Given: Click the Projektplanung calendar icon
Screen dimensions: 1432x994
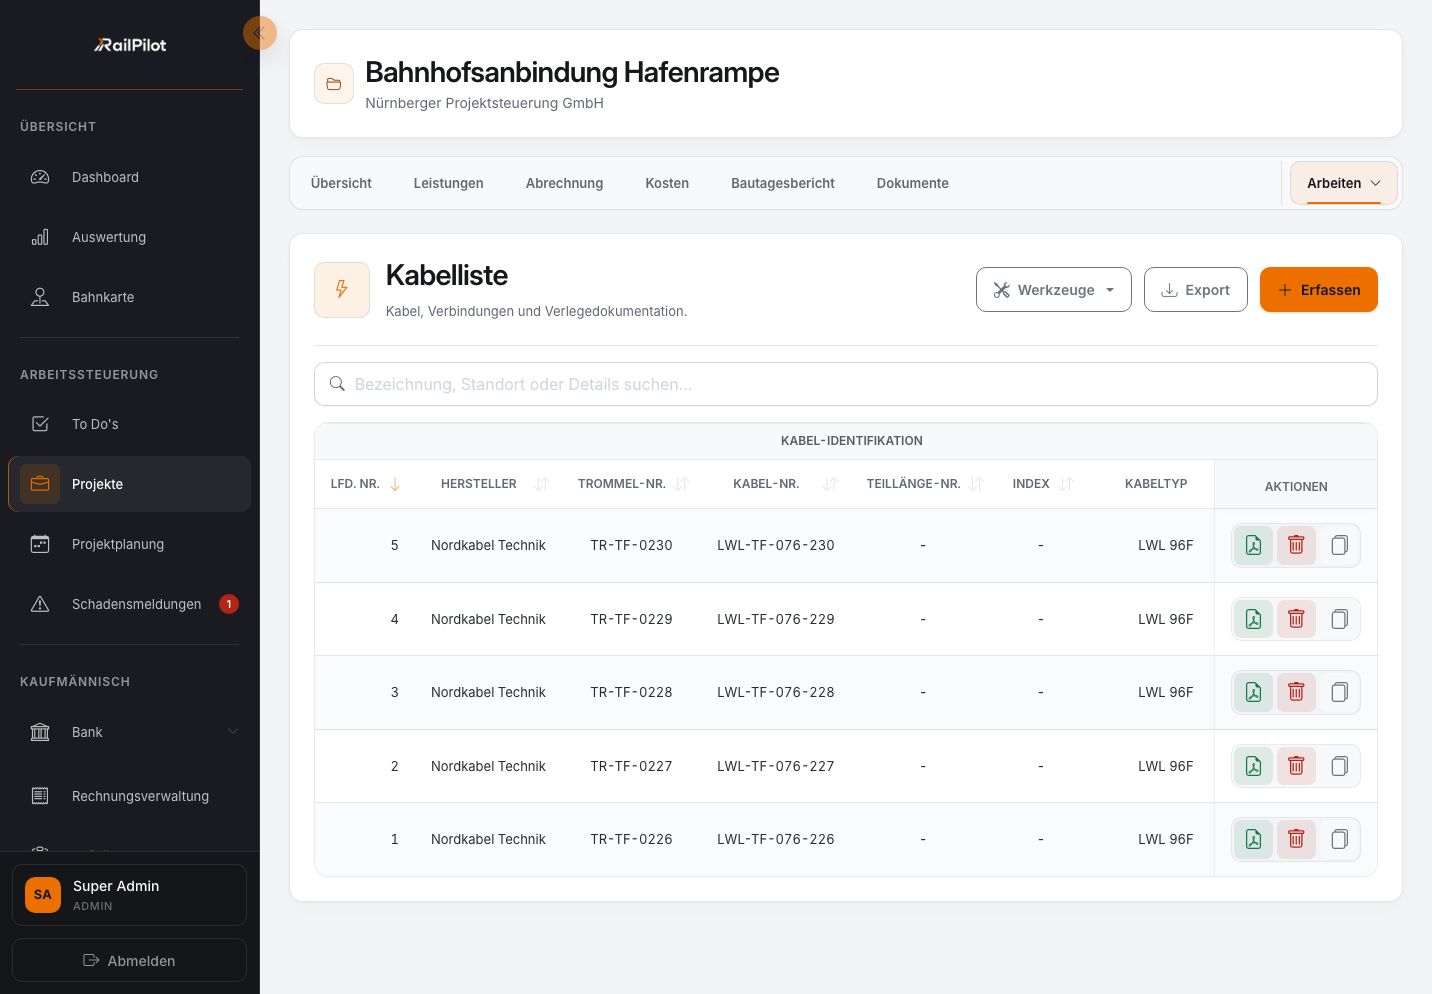Looking at the screenshot, I should 40,544.
